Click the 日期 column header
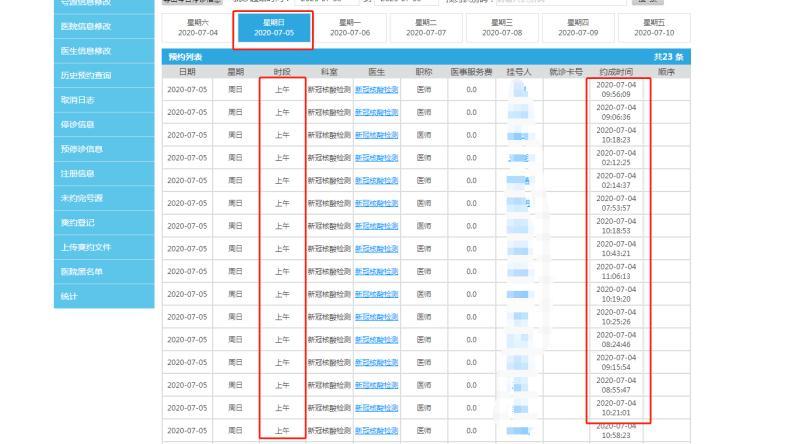The image size is (800, 444). 187,72
